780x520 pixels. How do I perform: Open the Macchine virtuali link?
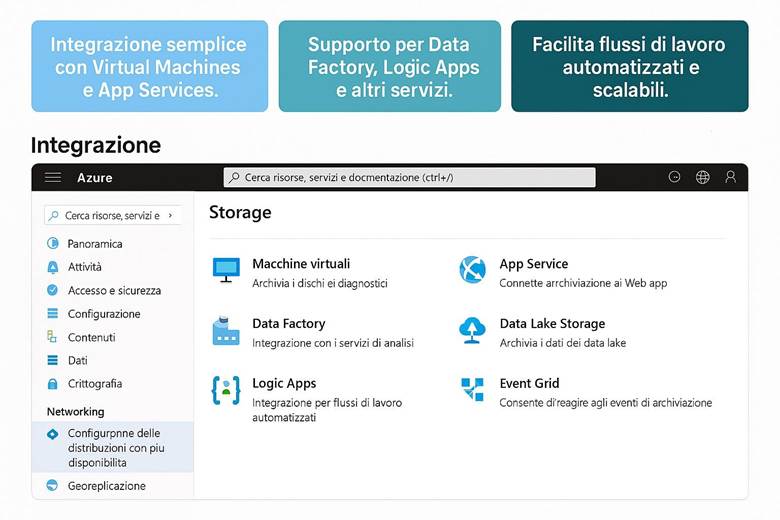coord(301,264)
